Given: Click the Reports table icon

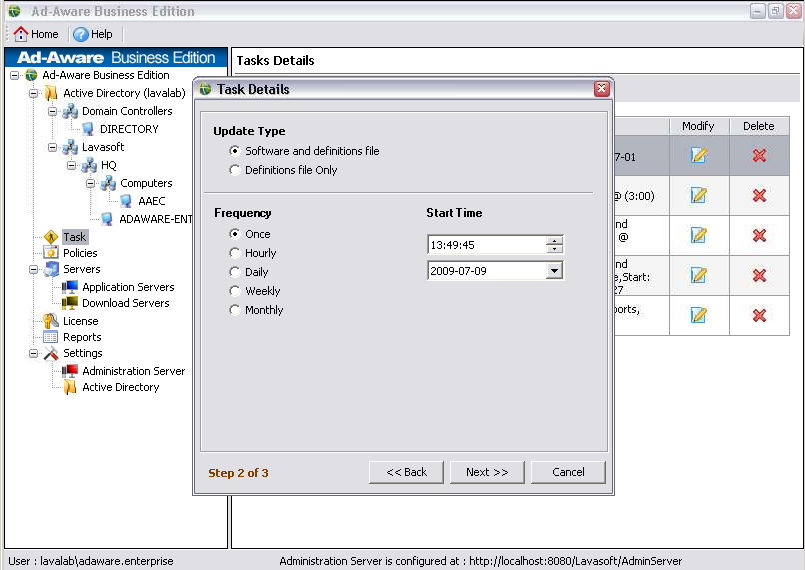Looking at the screenshot, I should [50, 337].
